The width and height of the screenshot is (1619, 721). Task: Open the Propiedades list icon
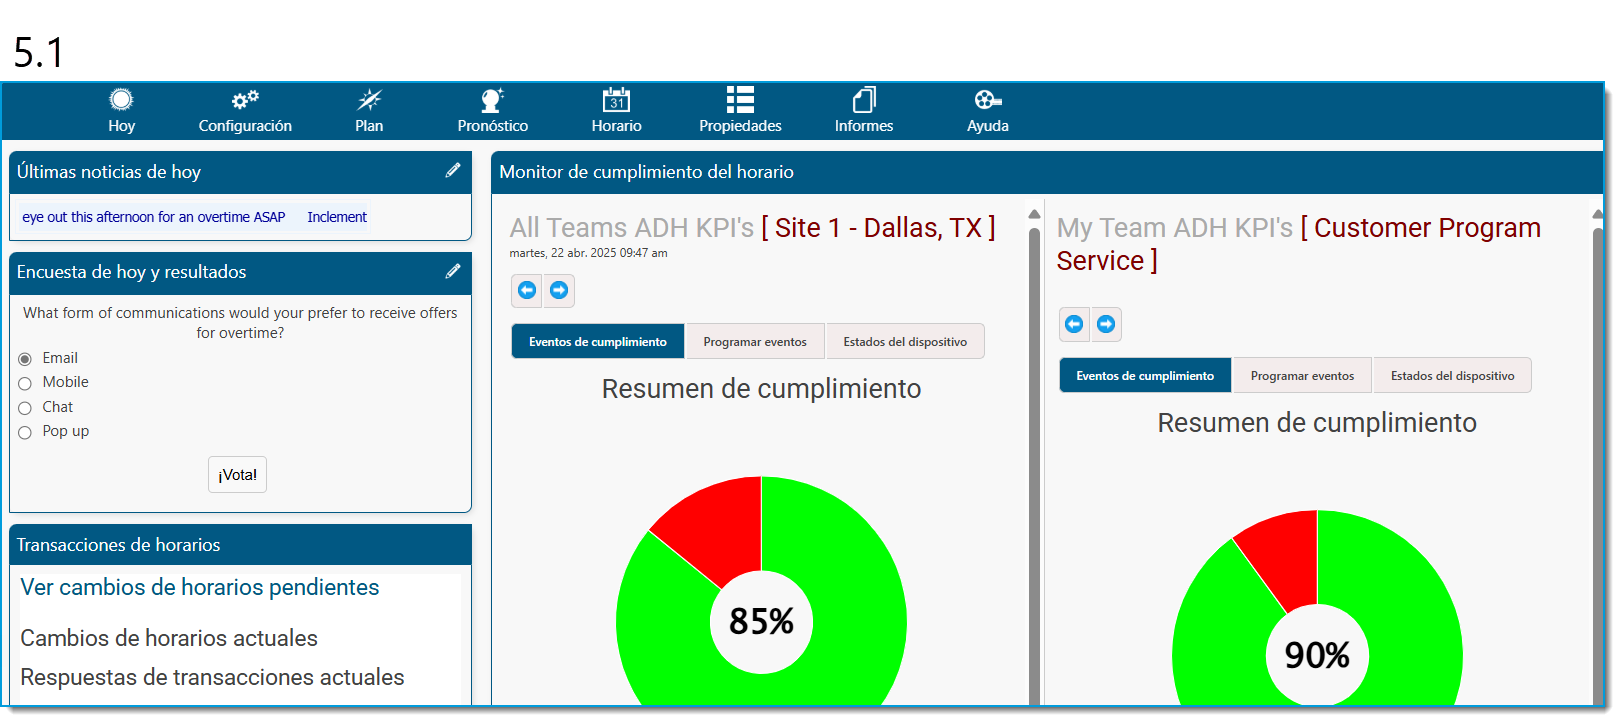tap(740, 100)
